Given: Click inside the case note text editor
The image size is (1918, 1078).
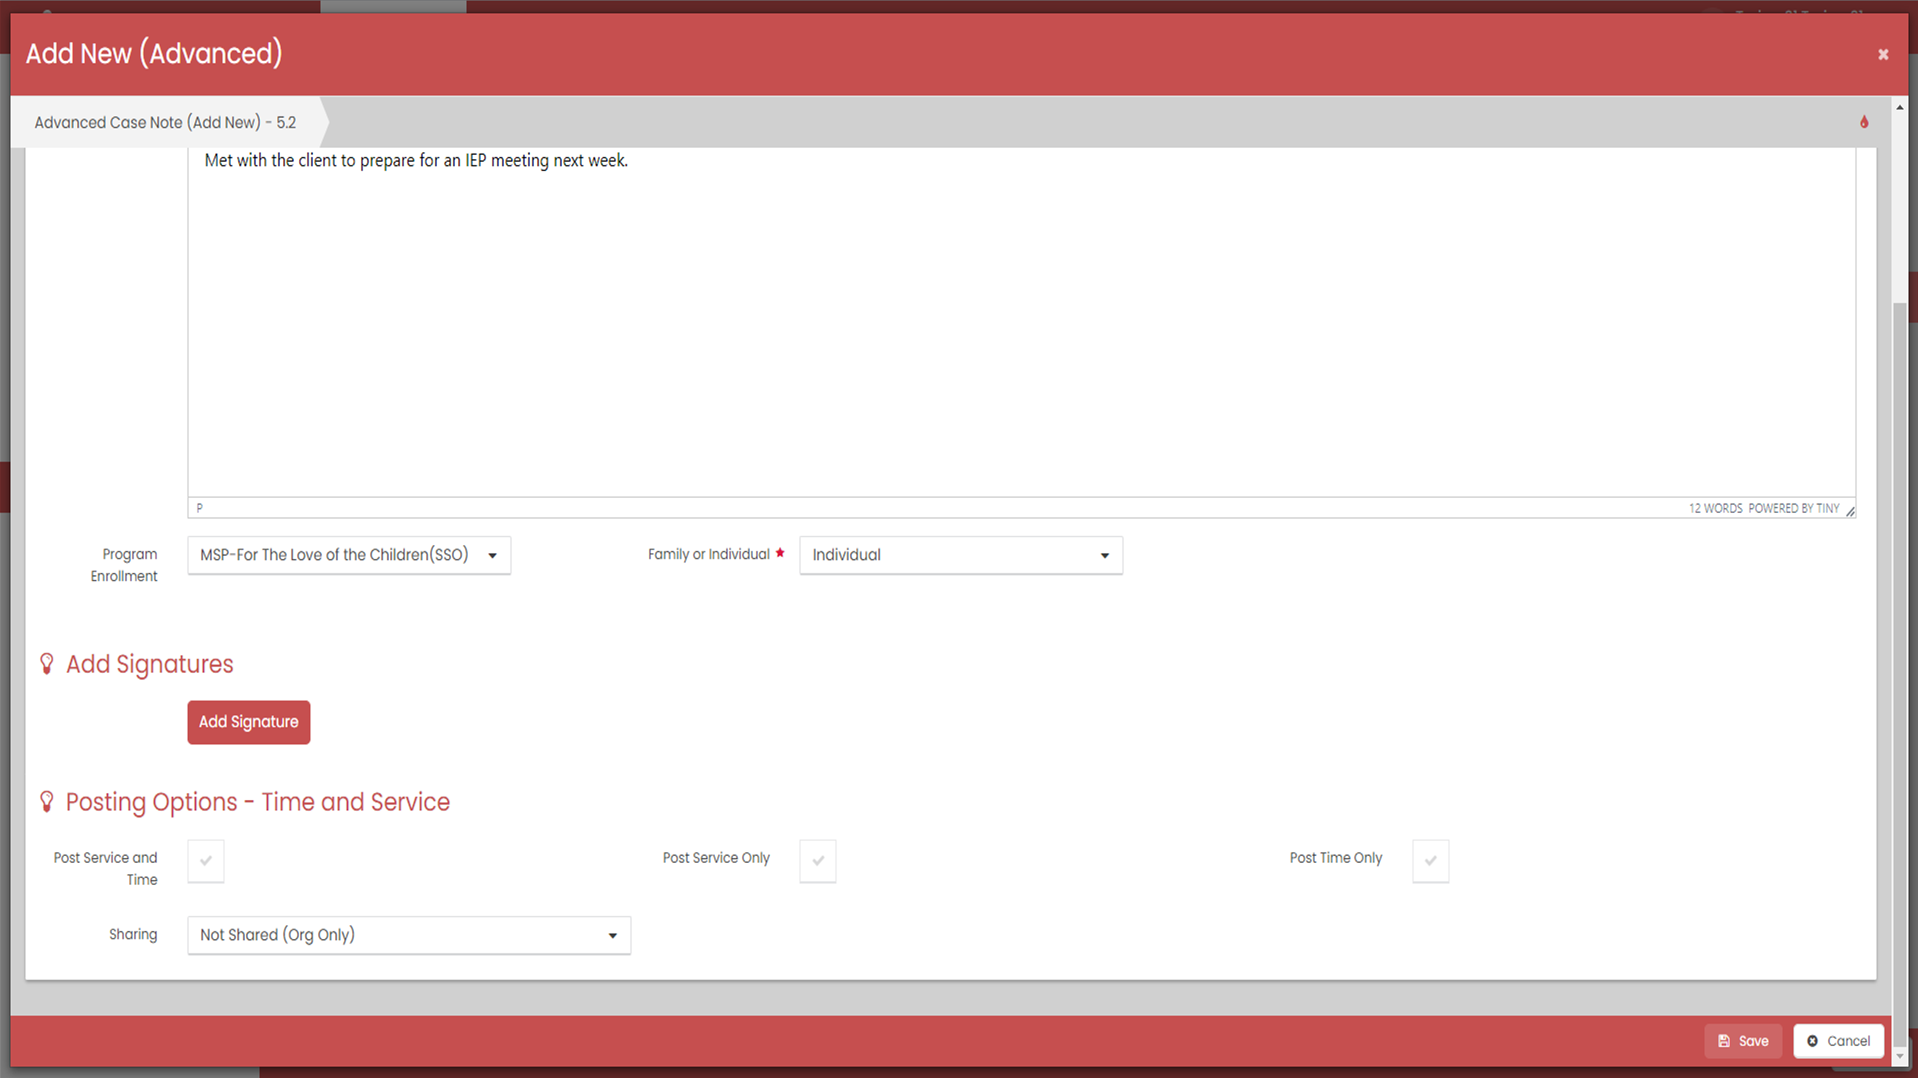Looking at the screenshot, I should (1020, 320).
